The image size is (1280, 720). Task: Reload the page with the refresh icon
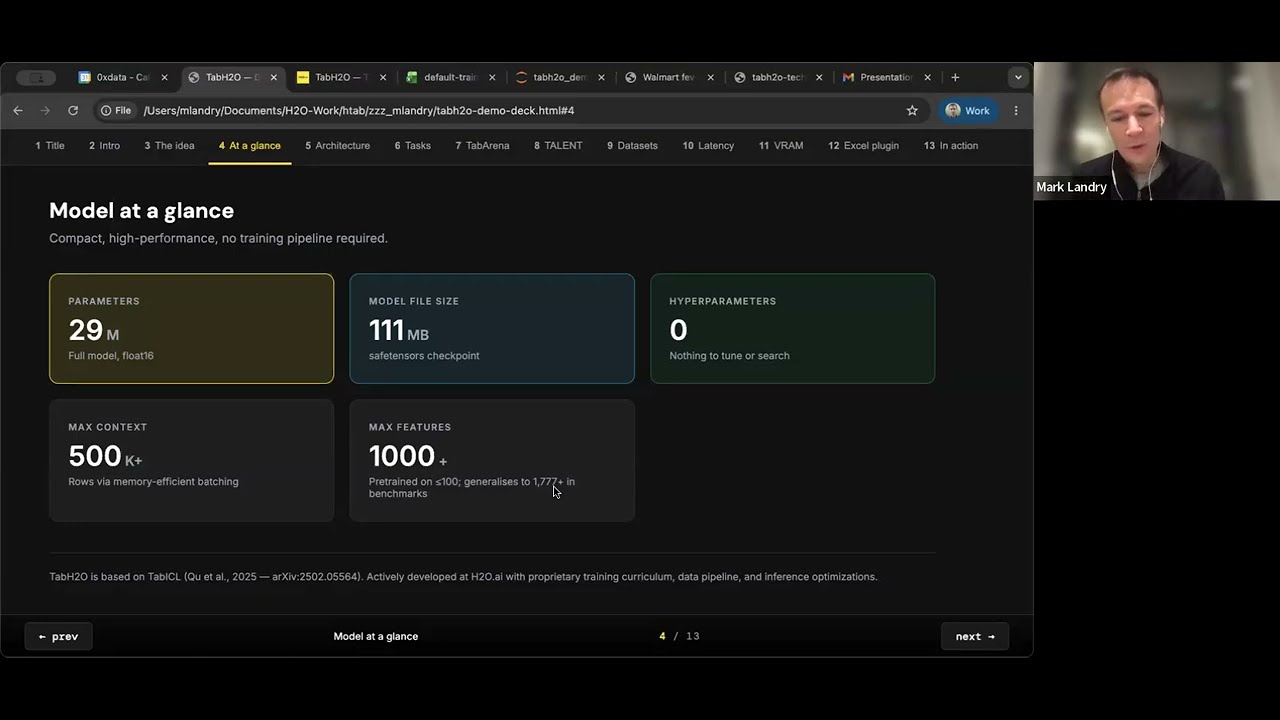(x=73, y=110)
